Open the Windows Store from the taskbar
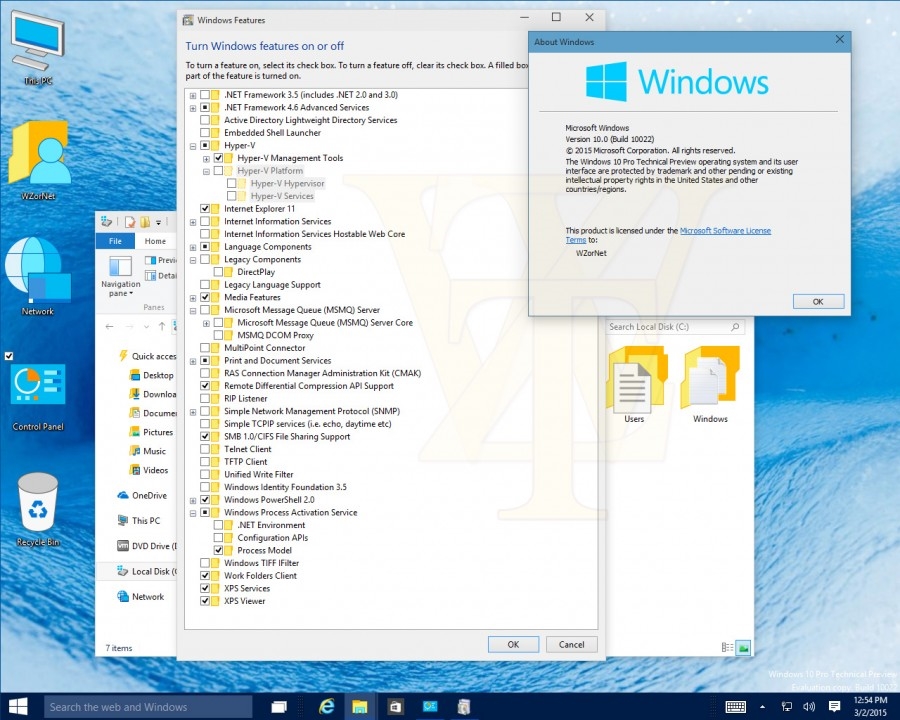The width and height of the screenshot is (900, 720). [395, 706]
